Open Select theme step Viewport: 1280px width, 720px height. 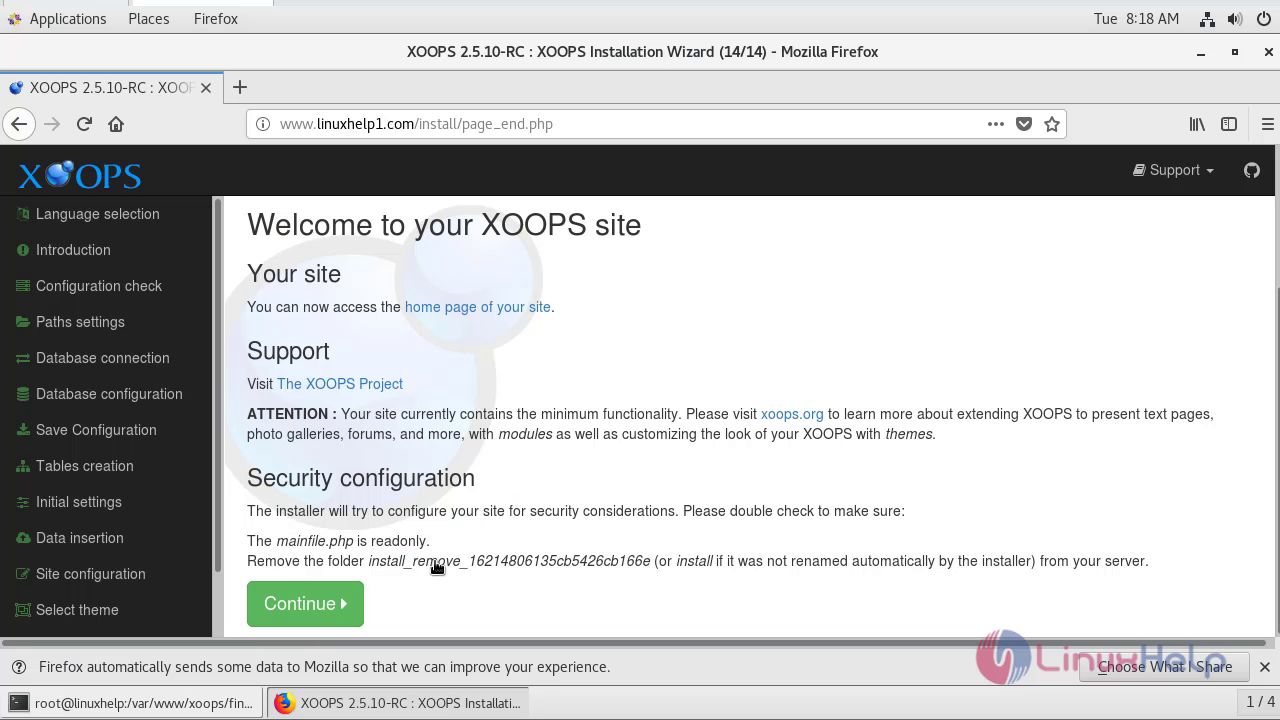coord(76,610)
